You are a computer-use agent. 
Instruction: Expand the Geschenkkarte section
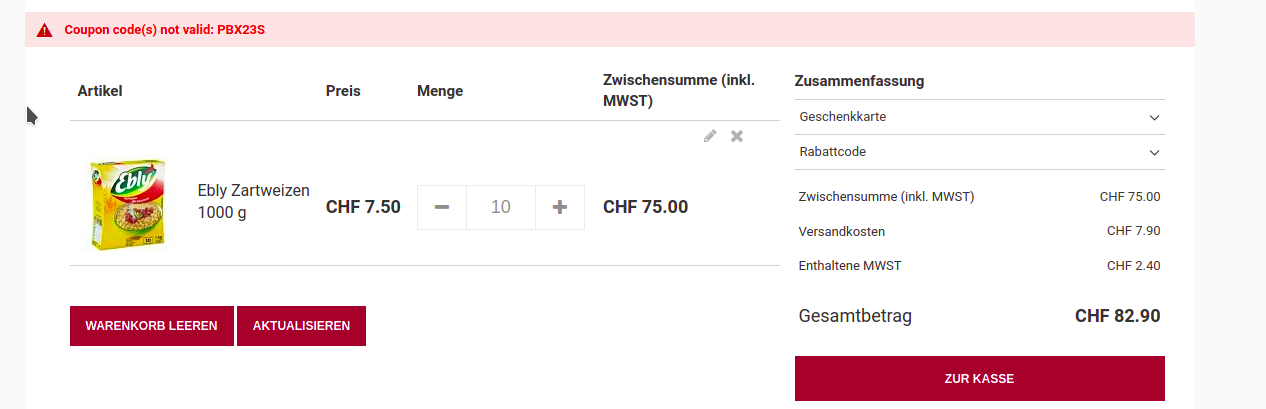point(979,117)
